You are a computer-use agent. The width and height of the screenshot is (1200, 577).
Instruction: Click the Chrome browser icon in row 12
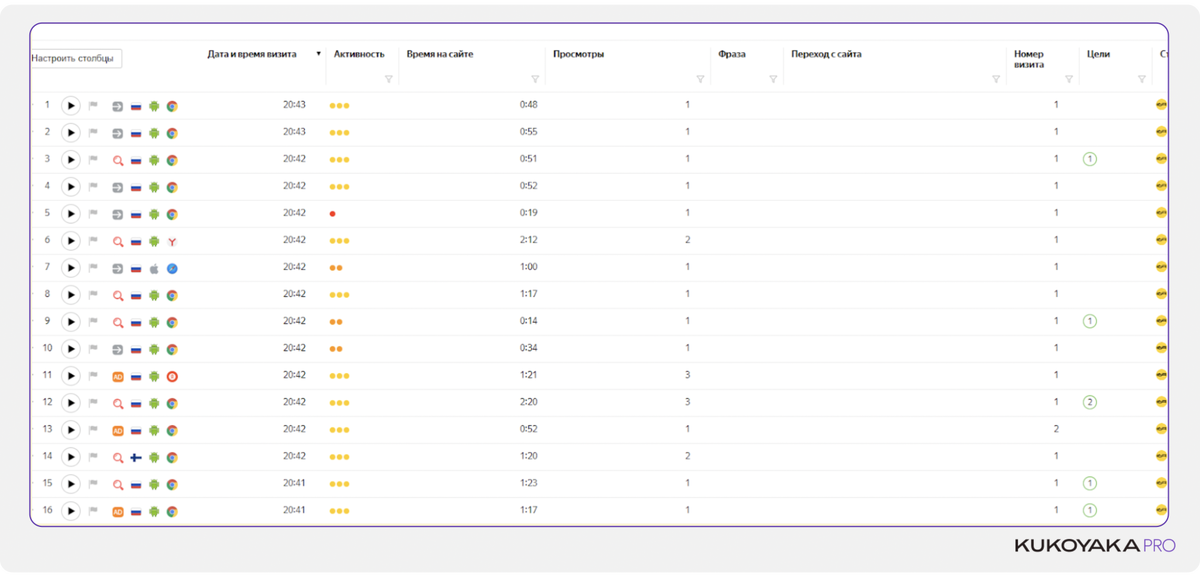coord(172,402)
